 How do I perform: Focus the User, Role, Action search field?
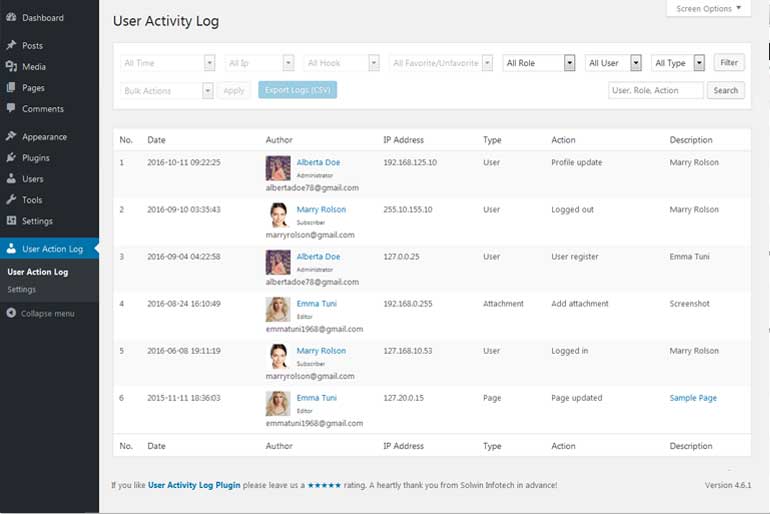click(656, 90)
